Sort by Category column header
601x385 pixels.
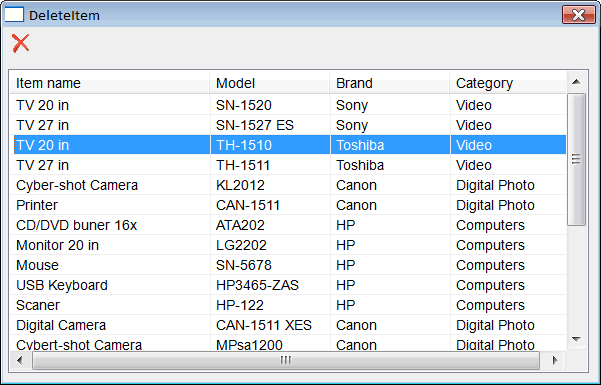(508, 83)
